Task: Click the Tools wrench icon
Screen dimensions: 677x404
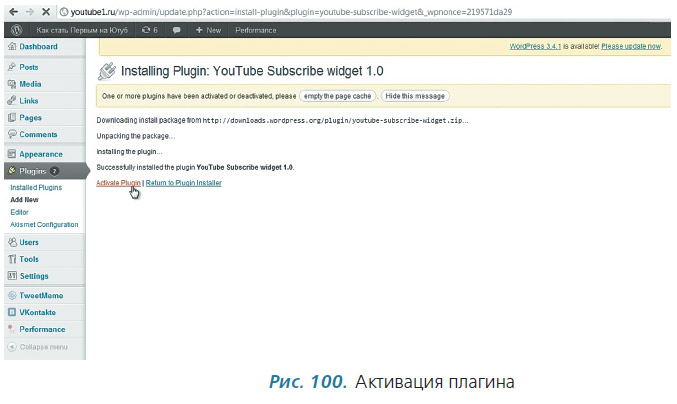Action: tap(12, 259)
